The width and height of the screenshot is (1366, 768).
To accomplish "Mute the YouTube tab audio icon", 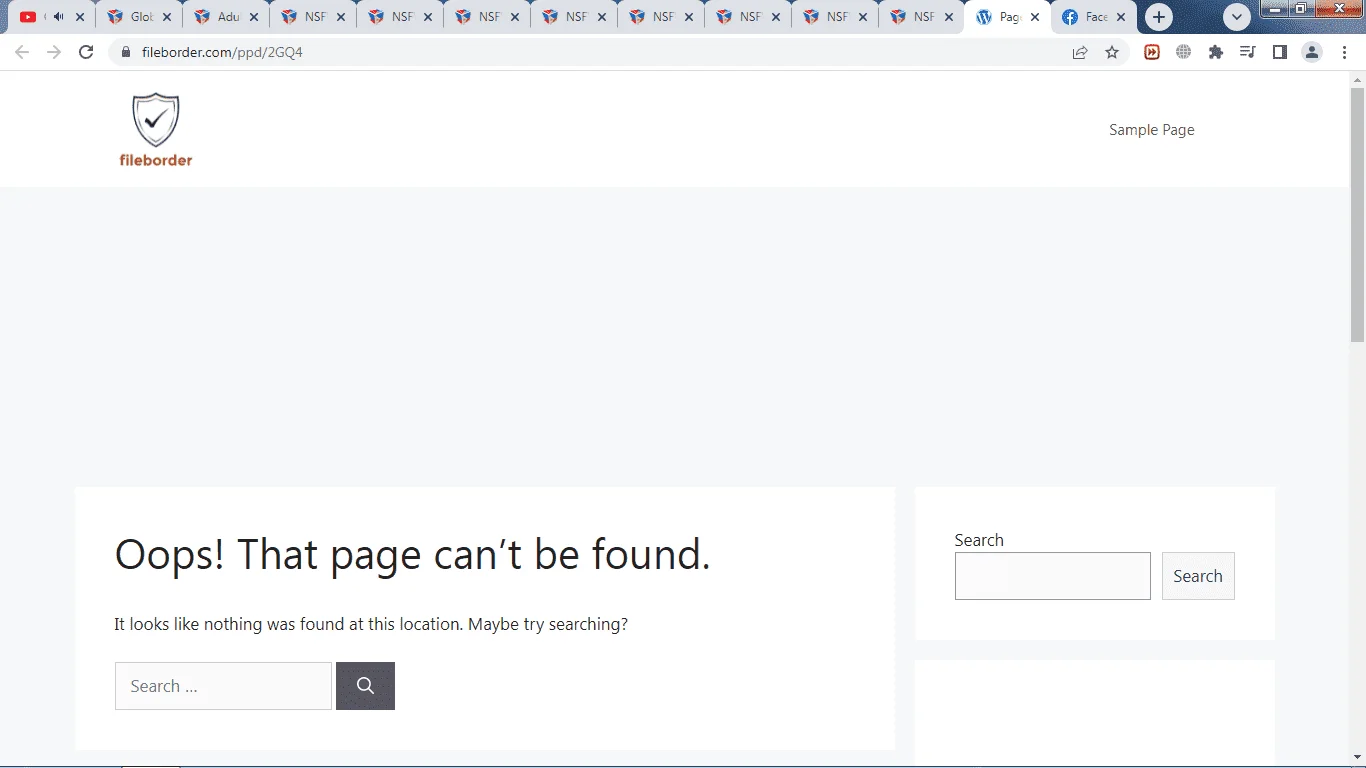I will pyautogui.click(x=58, y=17).
